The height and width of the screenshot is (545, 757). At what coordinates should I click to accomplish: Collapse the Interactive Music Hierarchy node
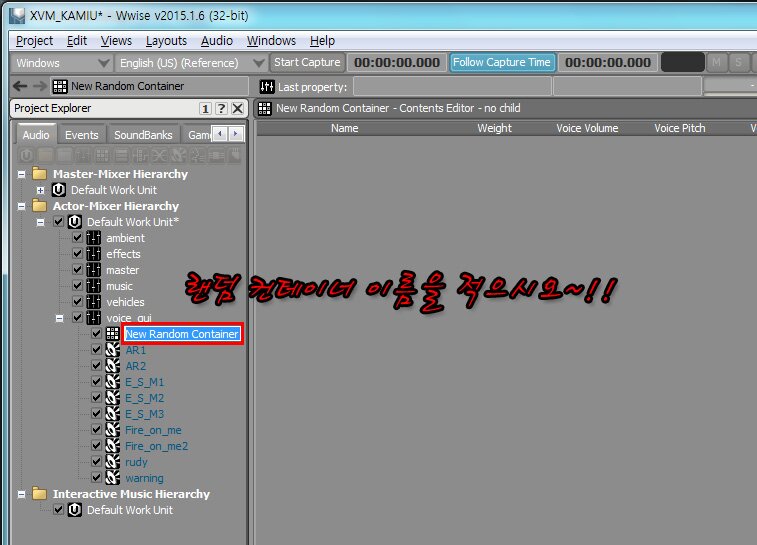[x=21, y=494]
